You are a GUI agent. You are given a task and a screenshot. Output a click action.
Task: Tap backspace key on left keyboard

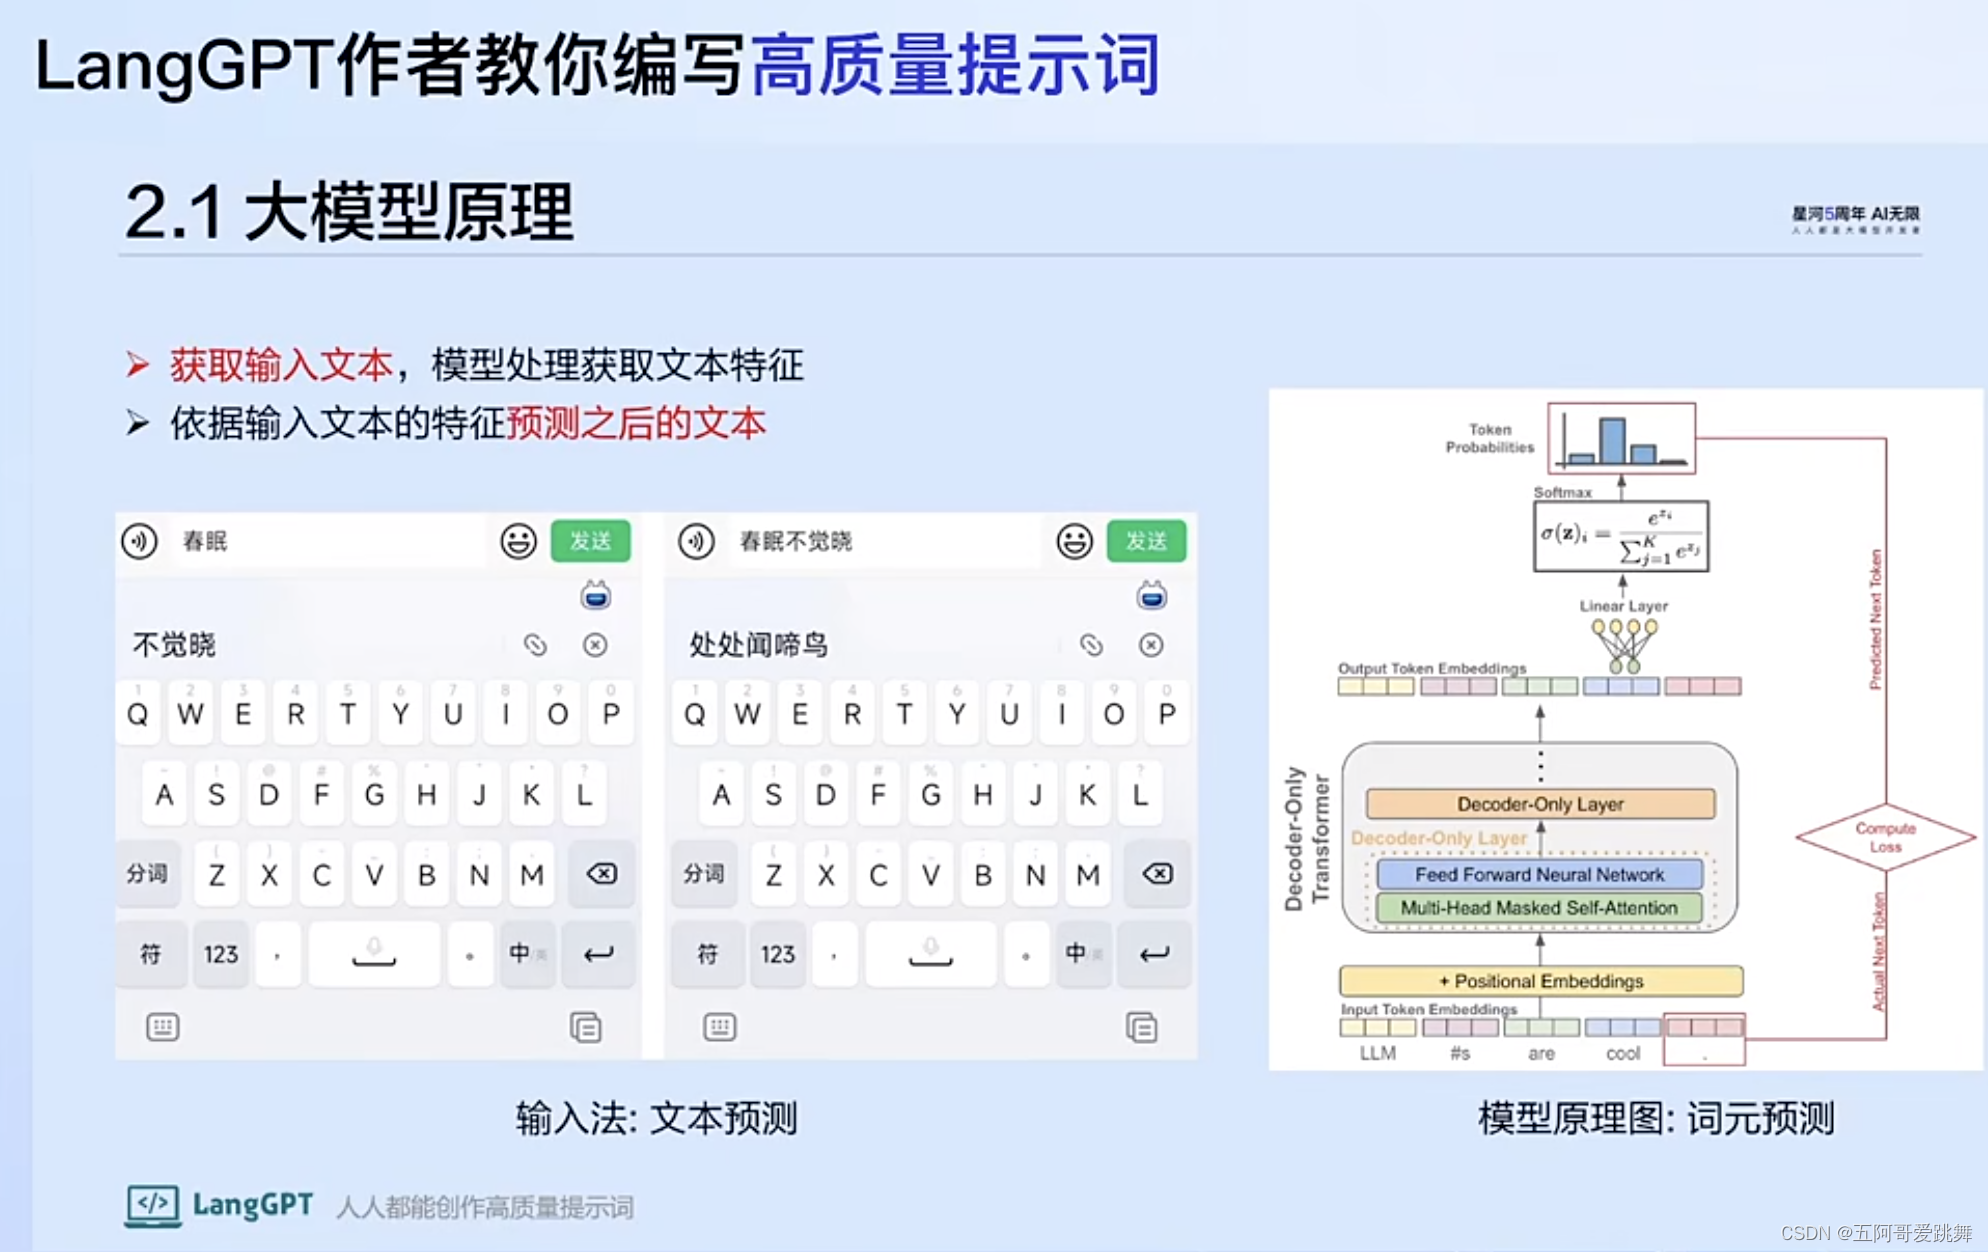[x=601, y=874]
